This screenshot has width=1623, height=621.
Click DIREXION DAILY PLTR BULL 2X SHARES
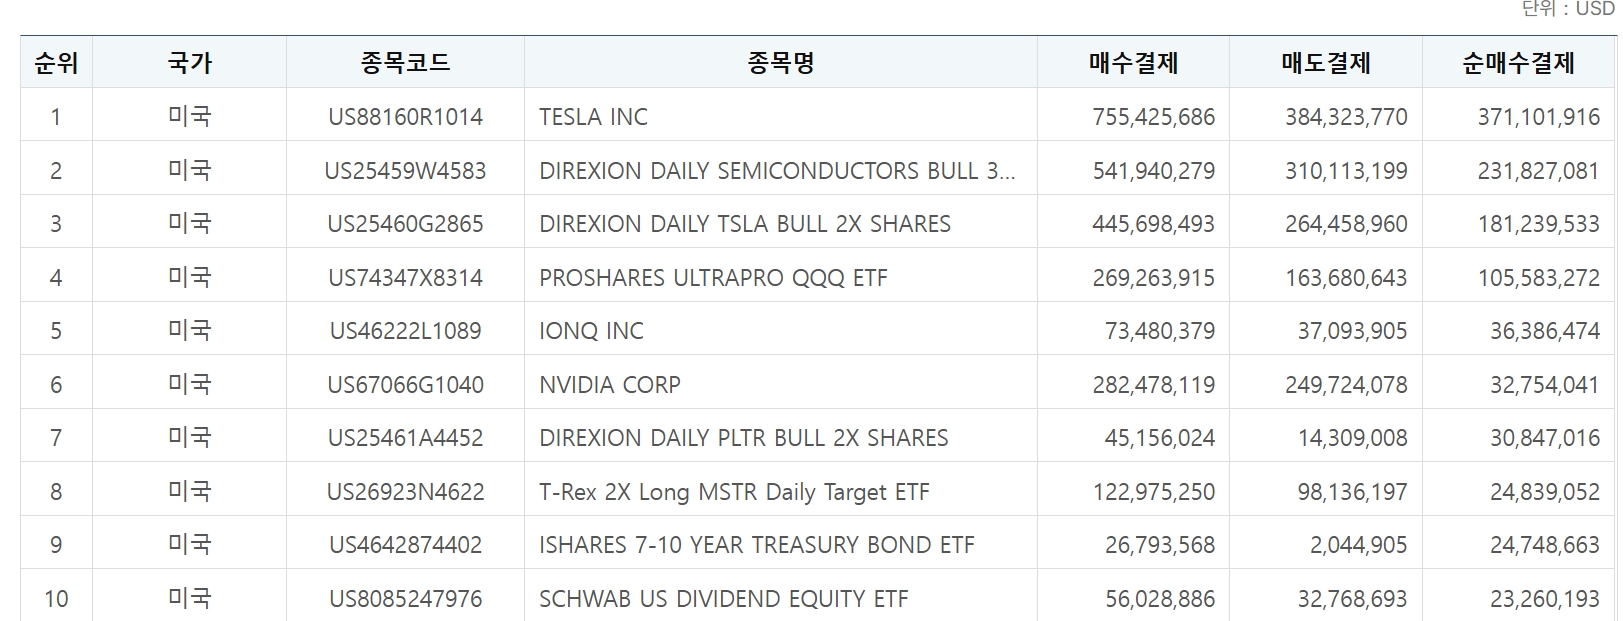pos(744,438)
